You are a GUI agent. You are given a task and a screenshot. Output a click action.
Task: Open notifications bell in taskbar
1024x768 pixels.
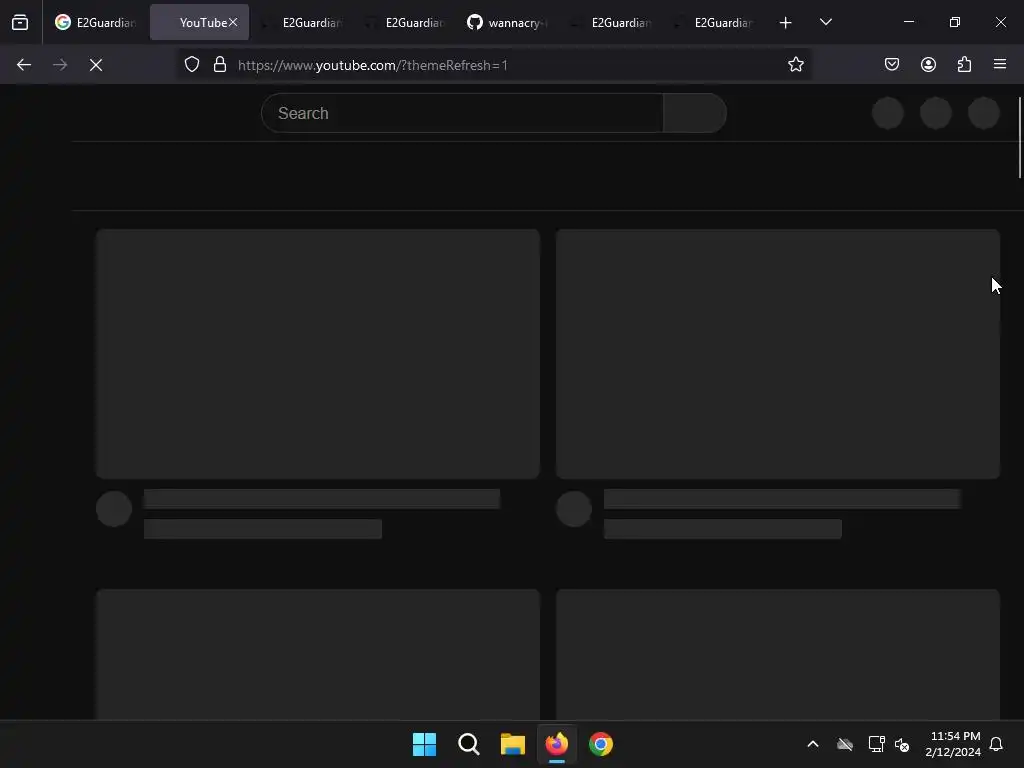[x=997, y=744]
